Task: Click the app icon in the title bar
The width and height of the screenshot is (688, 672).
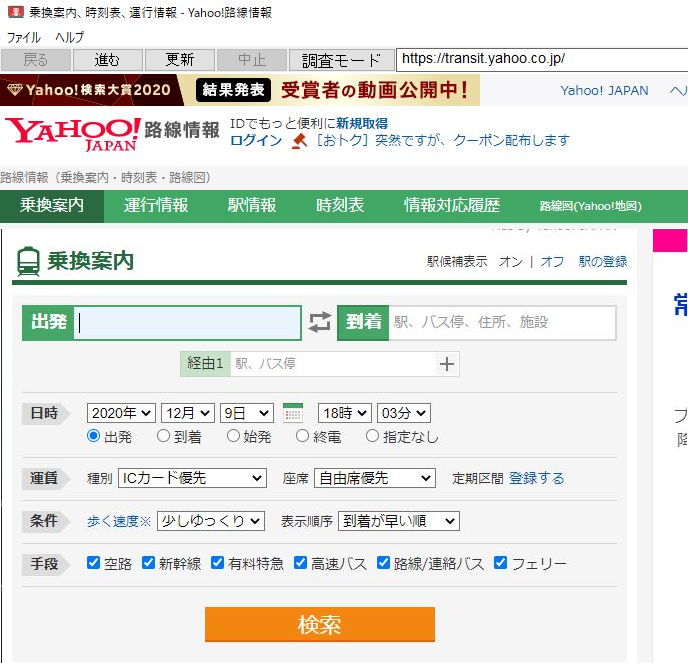Action: (x=16, y=12)
